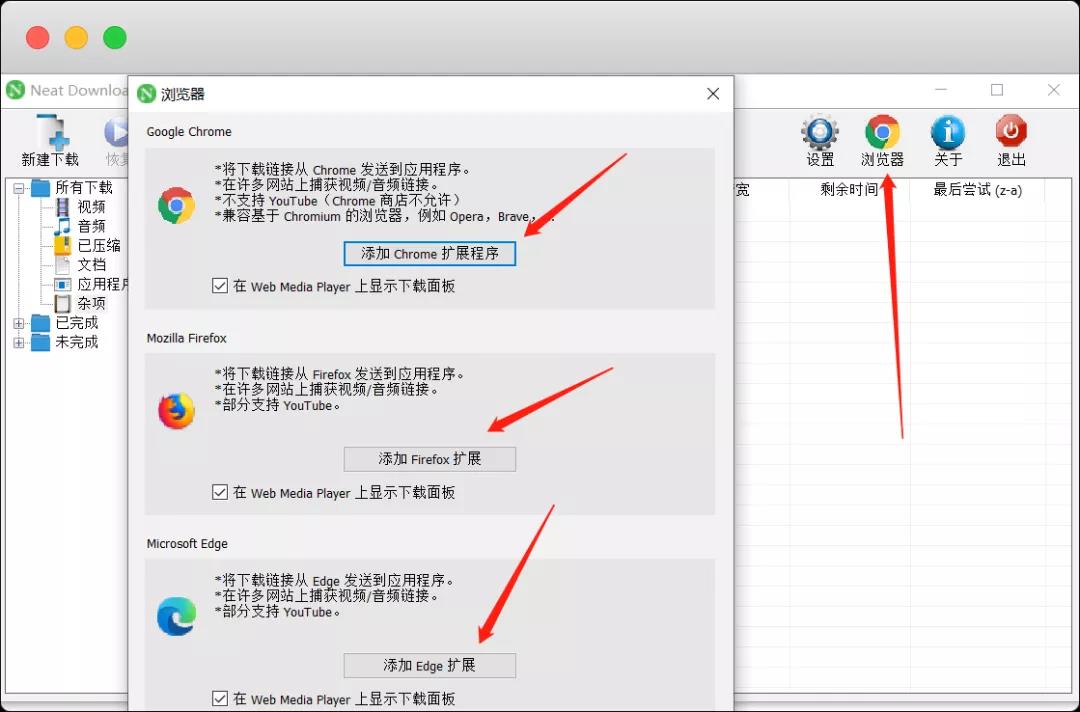
Task: Click the red macOS close button
Action: tap(37, 37)
